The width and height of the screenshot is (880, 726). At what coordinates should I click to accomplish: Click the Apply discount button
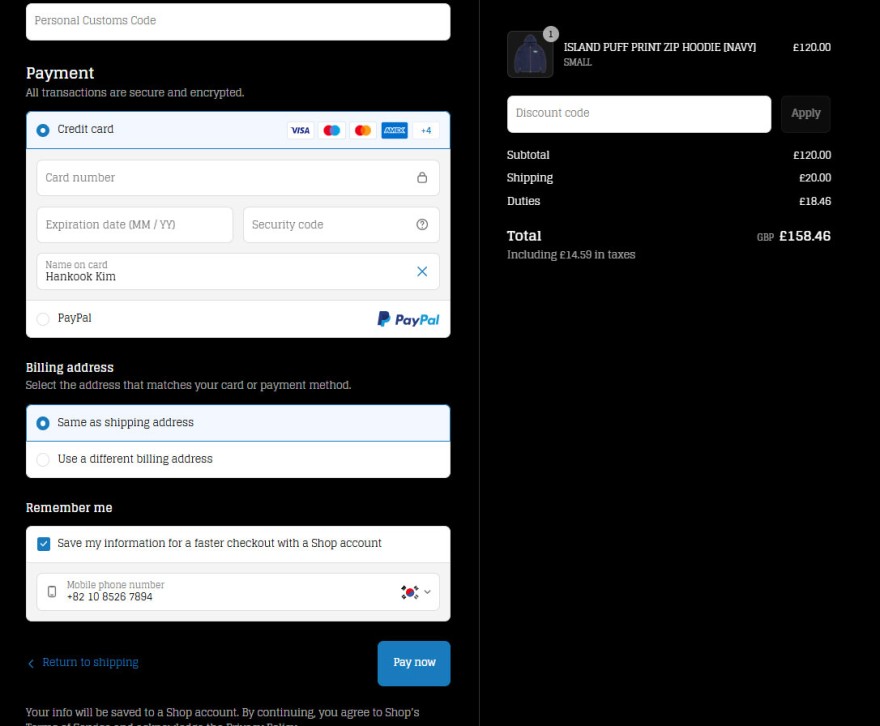tap(806, 114)
